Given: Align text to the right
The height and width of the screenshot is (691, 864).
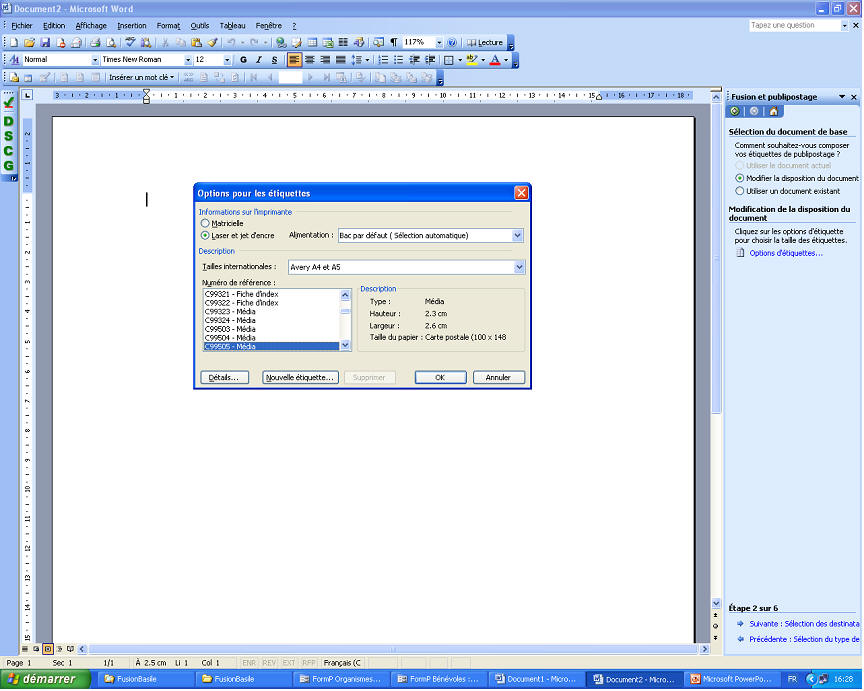Looking at the screenshot, I should point(325,60).
